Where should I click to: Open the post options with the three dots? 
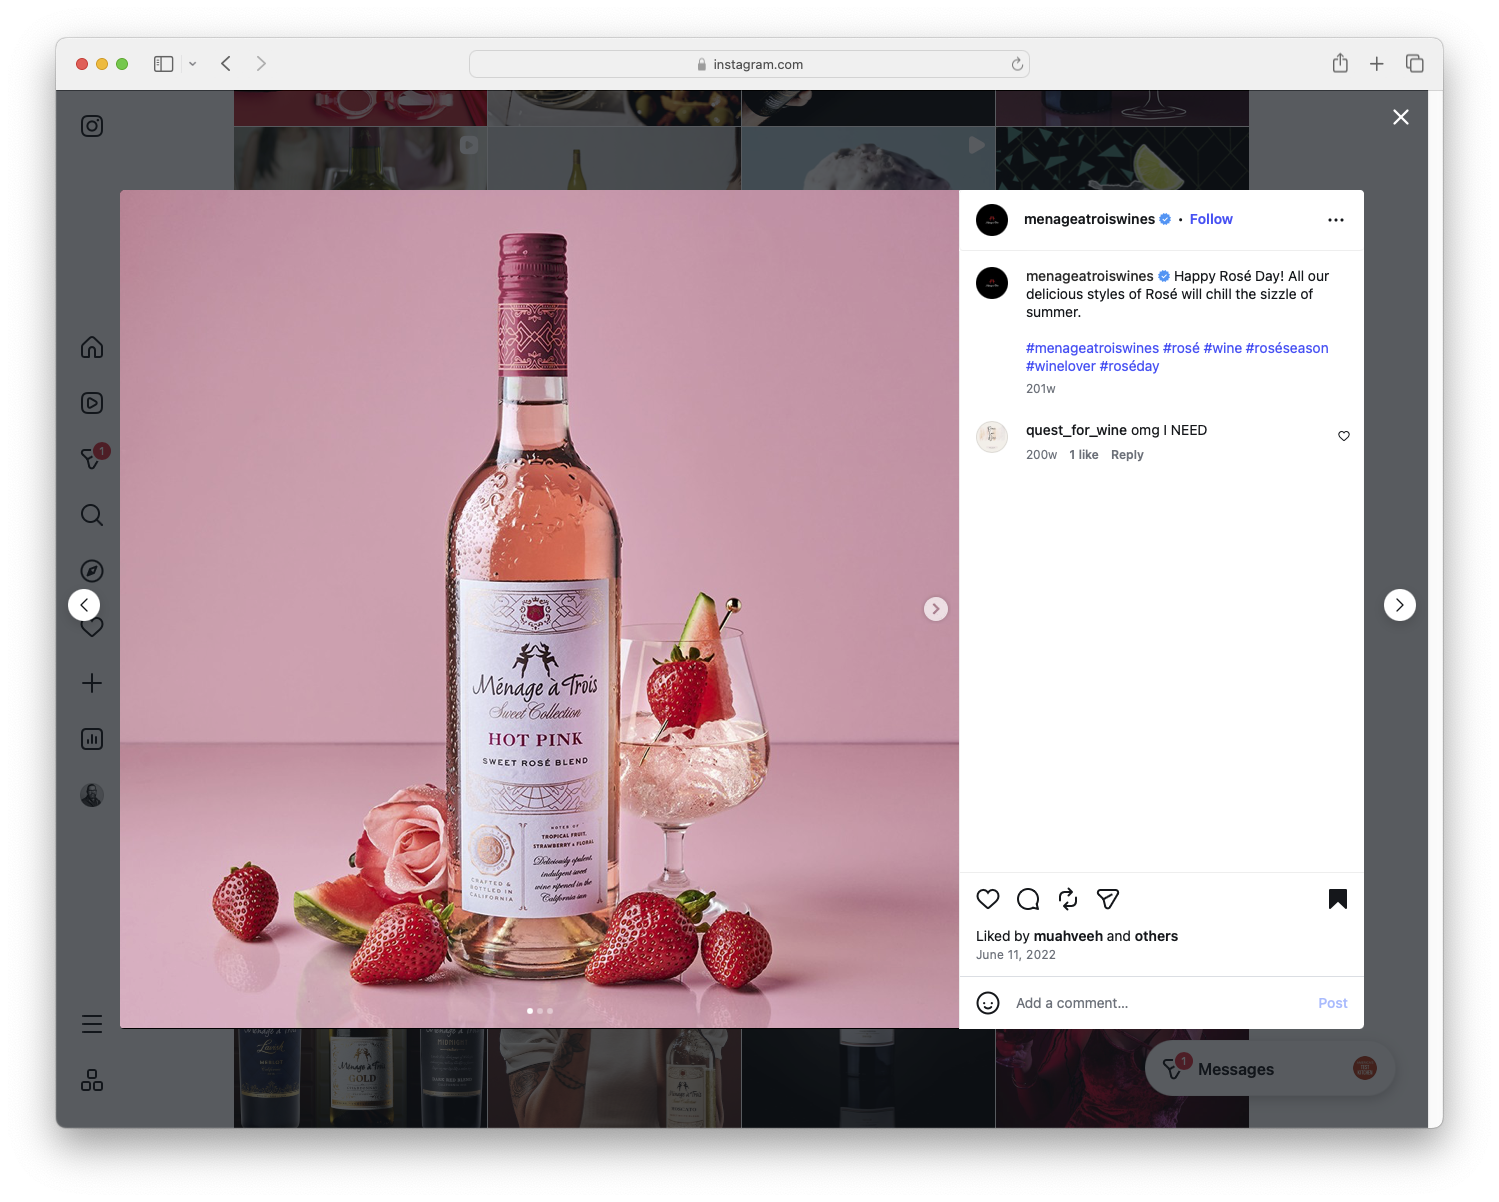(x=1336, y=219)
